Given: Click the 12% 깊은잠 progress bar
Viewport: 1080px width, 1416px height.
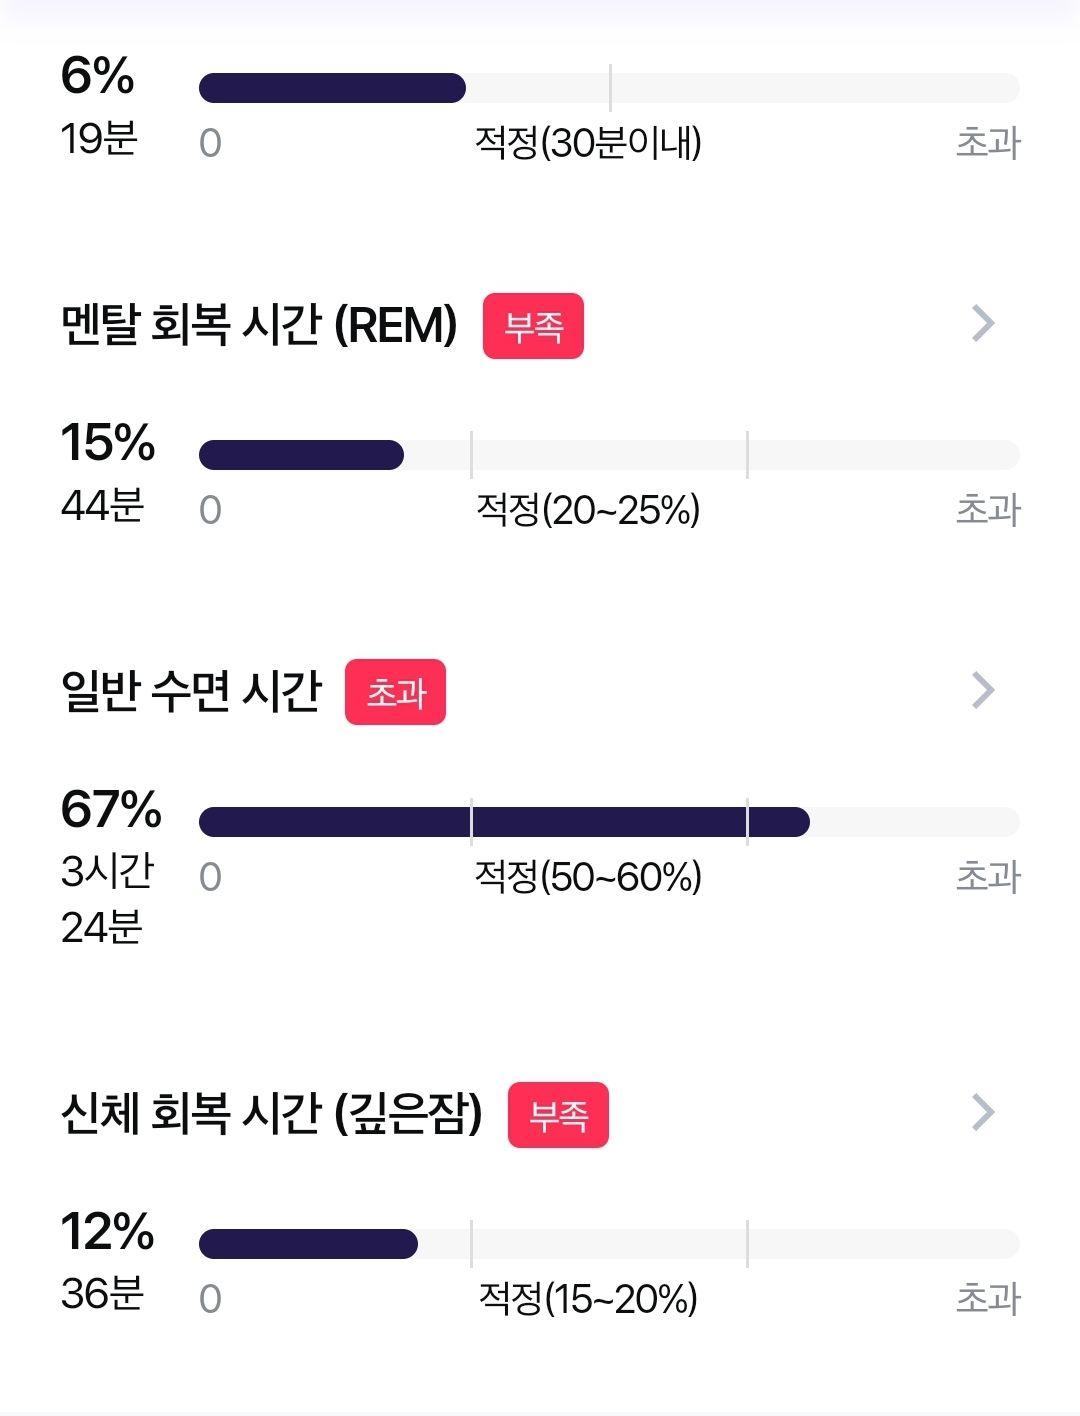Looking at the screenshot, I should [x=609, y=1244].
